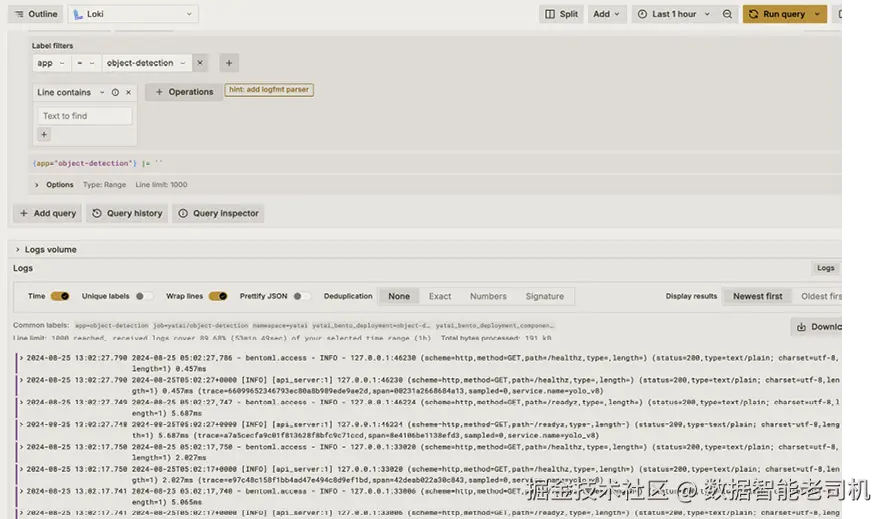
Task: Show info for Line contains operation
Action: click(115, 92)
